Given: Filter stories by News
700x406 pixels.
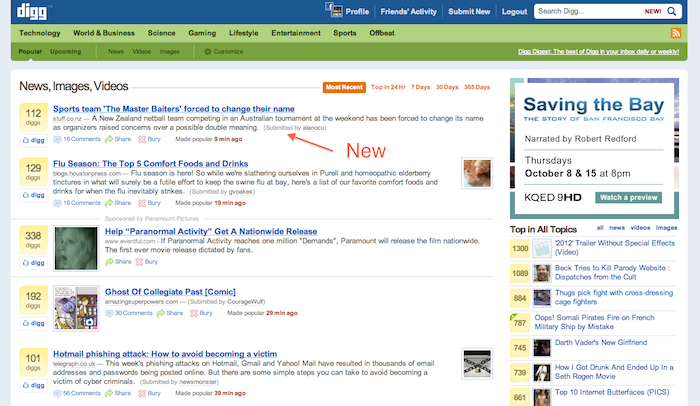Looking at the screenshot, I should point(116,52).
